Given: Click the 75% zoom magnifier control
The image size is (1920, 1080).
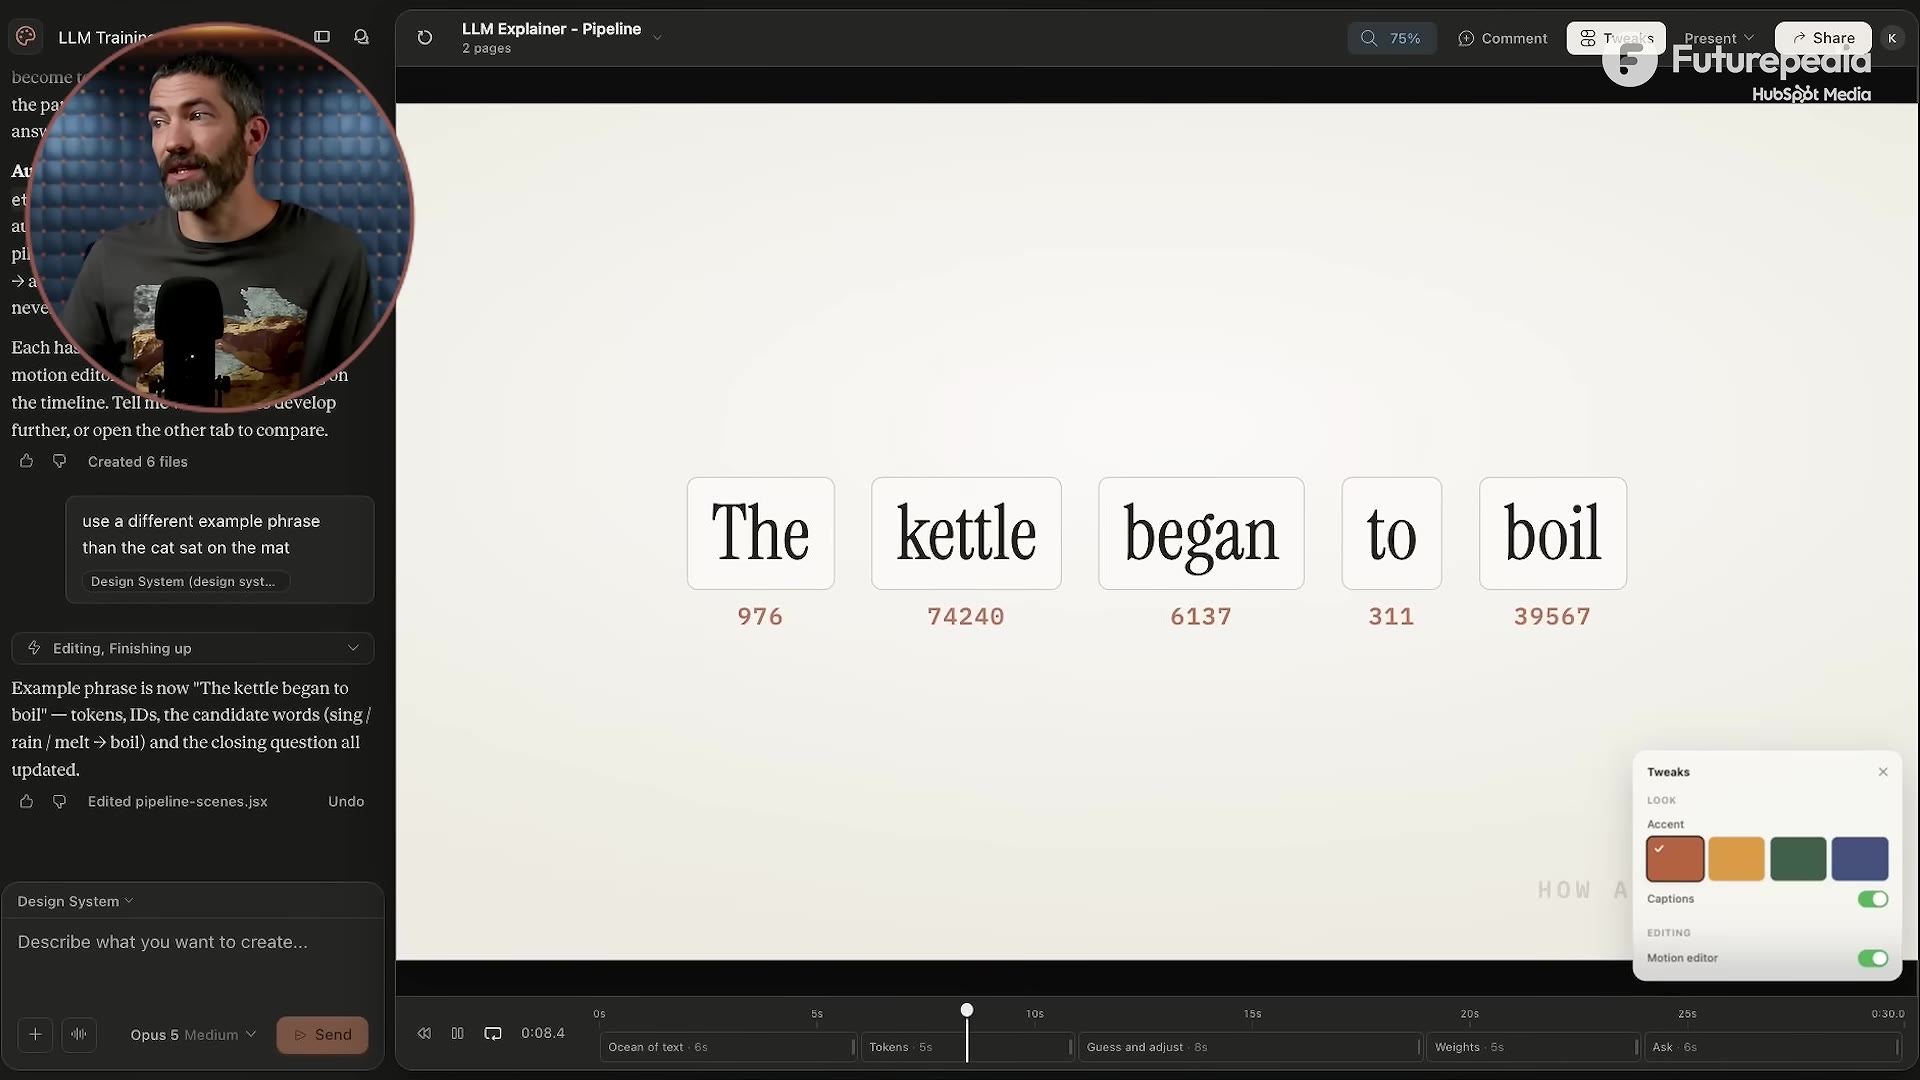Looking at the screenshot, I should point(1391,38).
